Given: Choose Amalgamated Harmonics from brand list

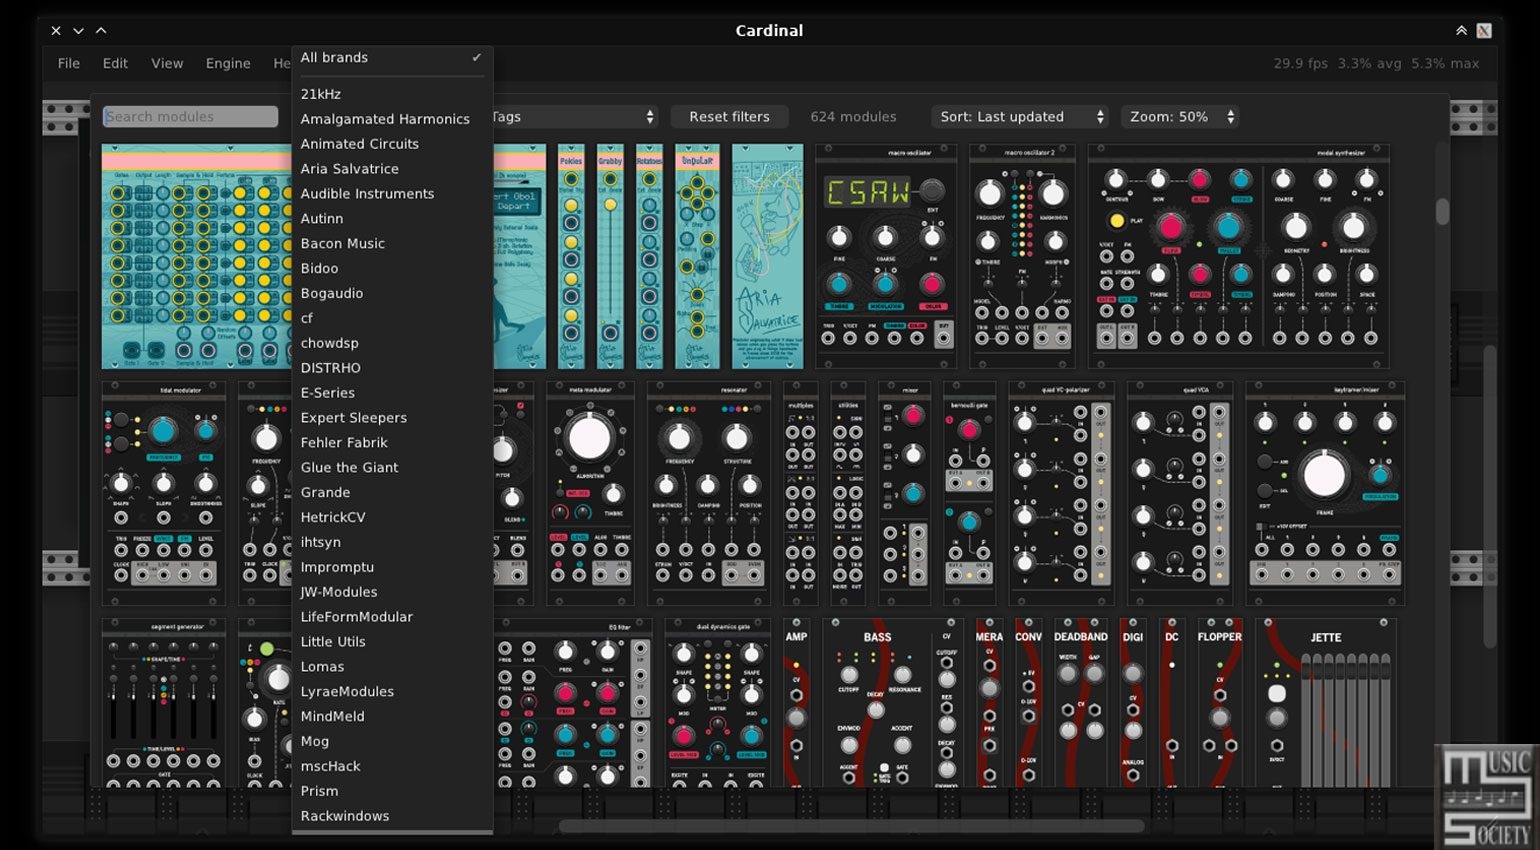Looking at the screenshot, I should coord(392,119).
